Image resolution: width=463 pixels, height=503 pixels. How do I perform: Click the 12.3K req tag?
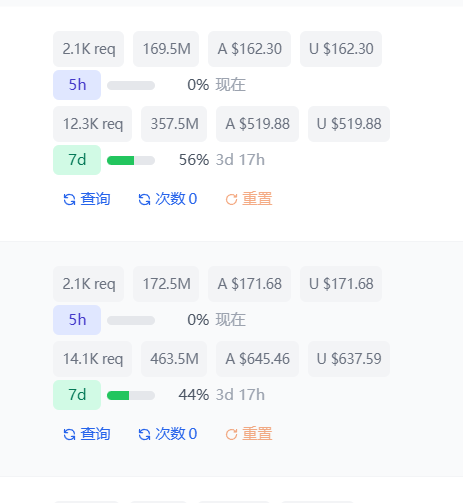click(93, 124)
